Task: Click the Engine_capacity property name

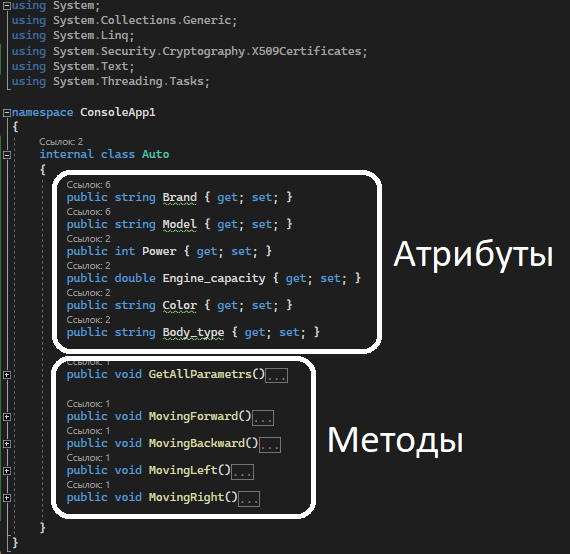Action: [x=214, y=278]
